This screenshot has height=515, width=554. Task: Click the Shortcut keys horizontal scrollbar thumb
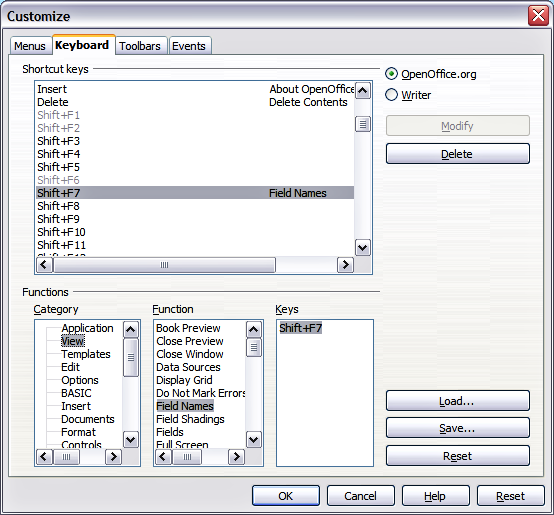coord(164,265)
